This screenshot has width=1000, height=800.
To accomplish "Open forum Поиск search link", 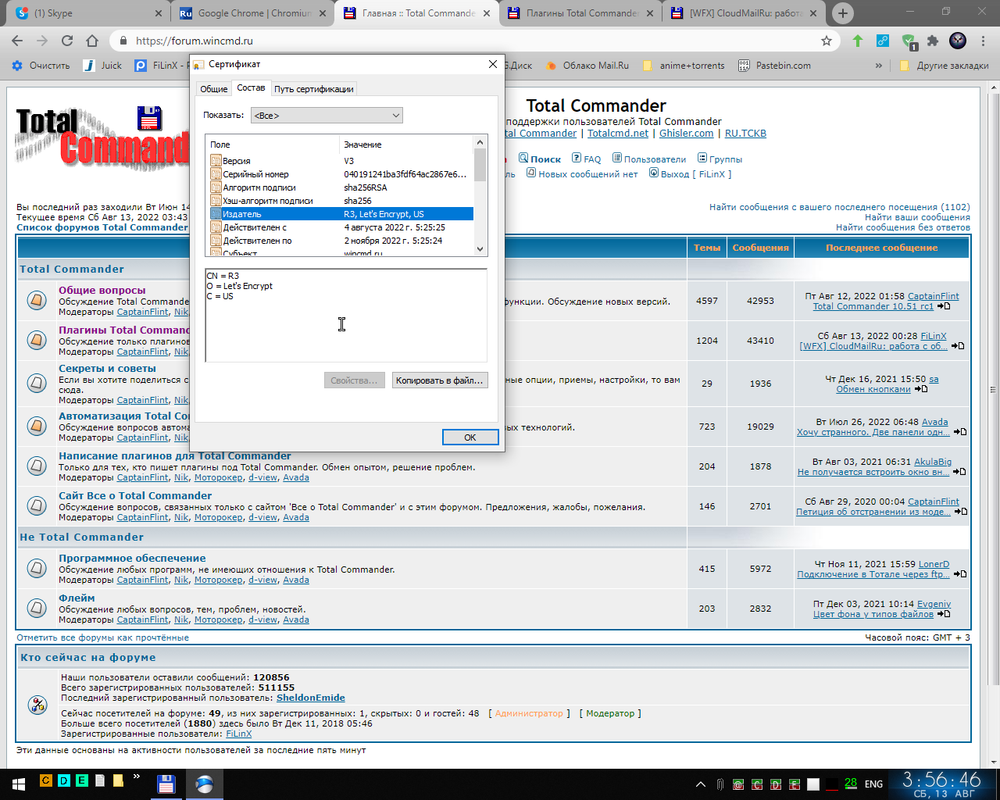I will [x=540, y=159].
